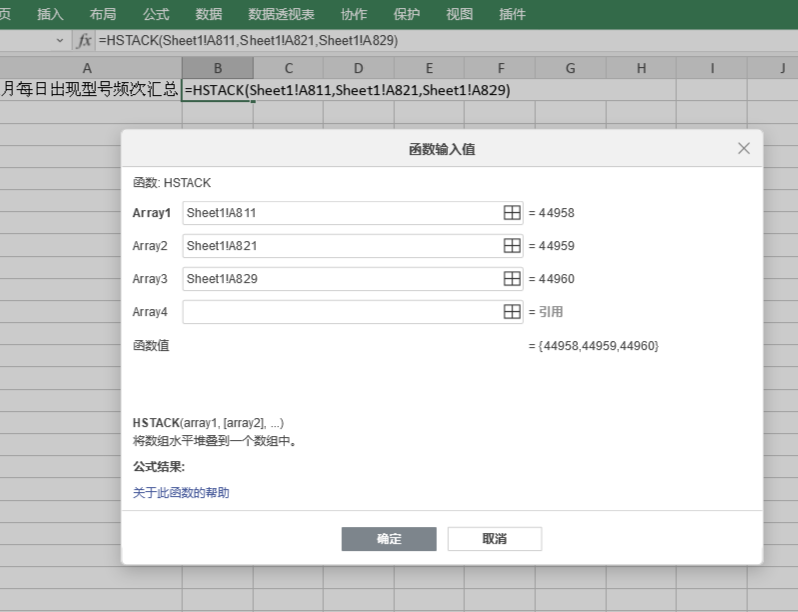Open the 数据透视表 tab
Screen dimensions: 798x612
point(281,14)
